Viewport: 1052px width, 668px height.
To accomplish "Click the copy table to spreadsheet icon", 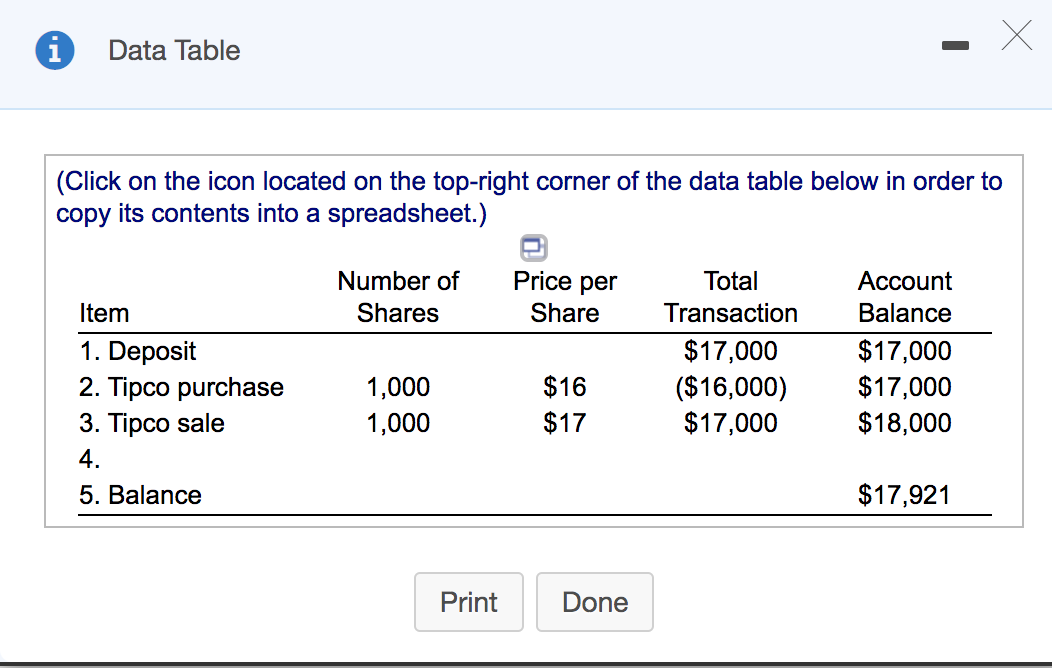I will [x=535, y=246].
